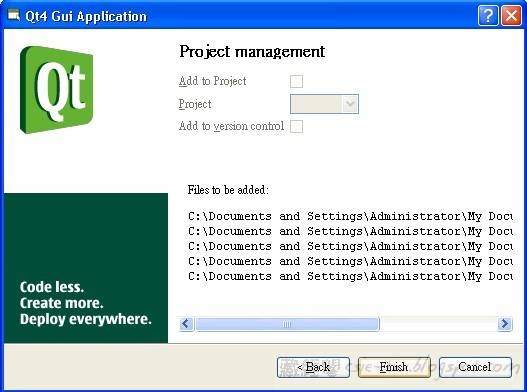Click the window icon in title bar

click(x=13, y=15)
